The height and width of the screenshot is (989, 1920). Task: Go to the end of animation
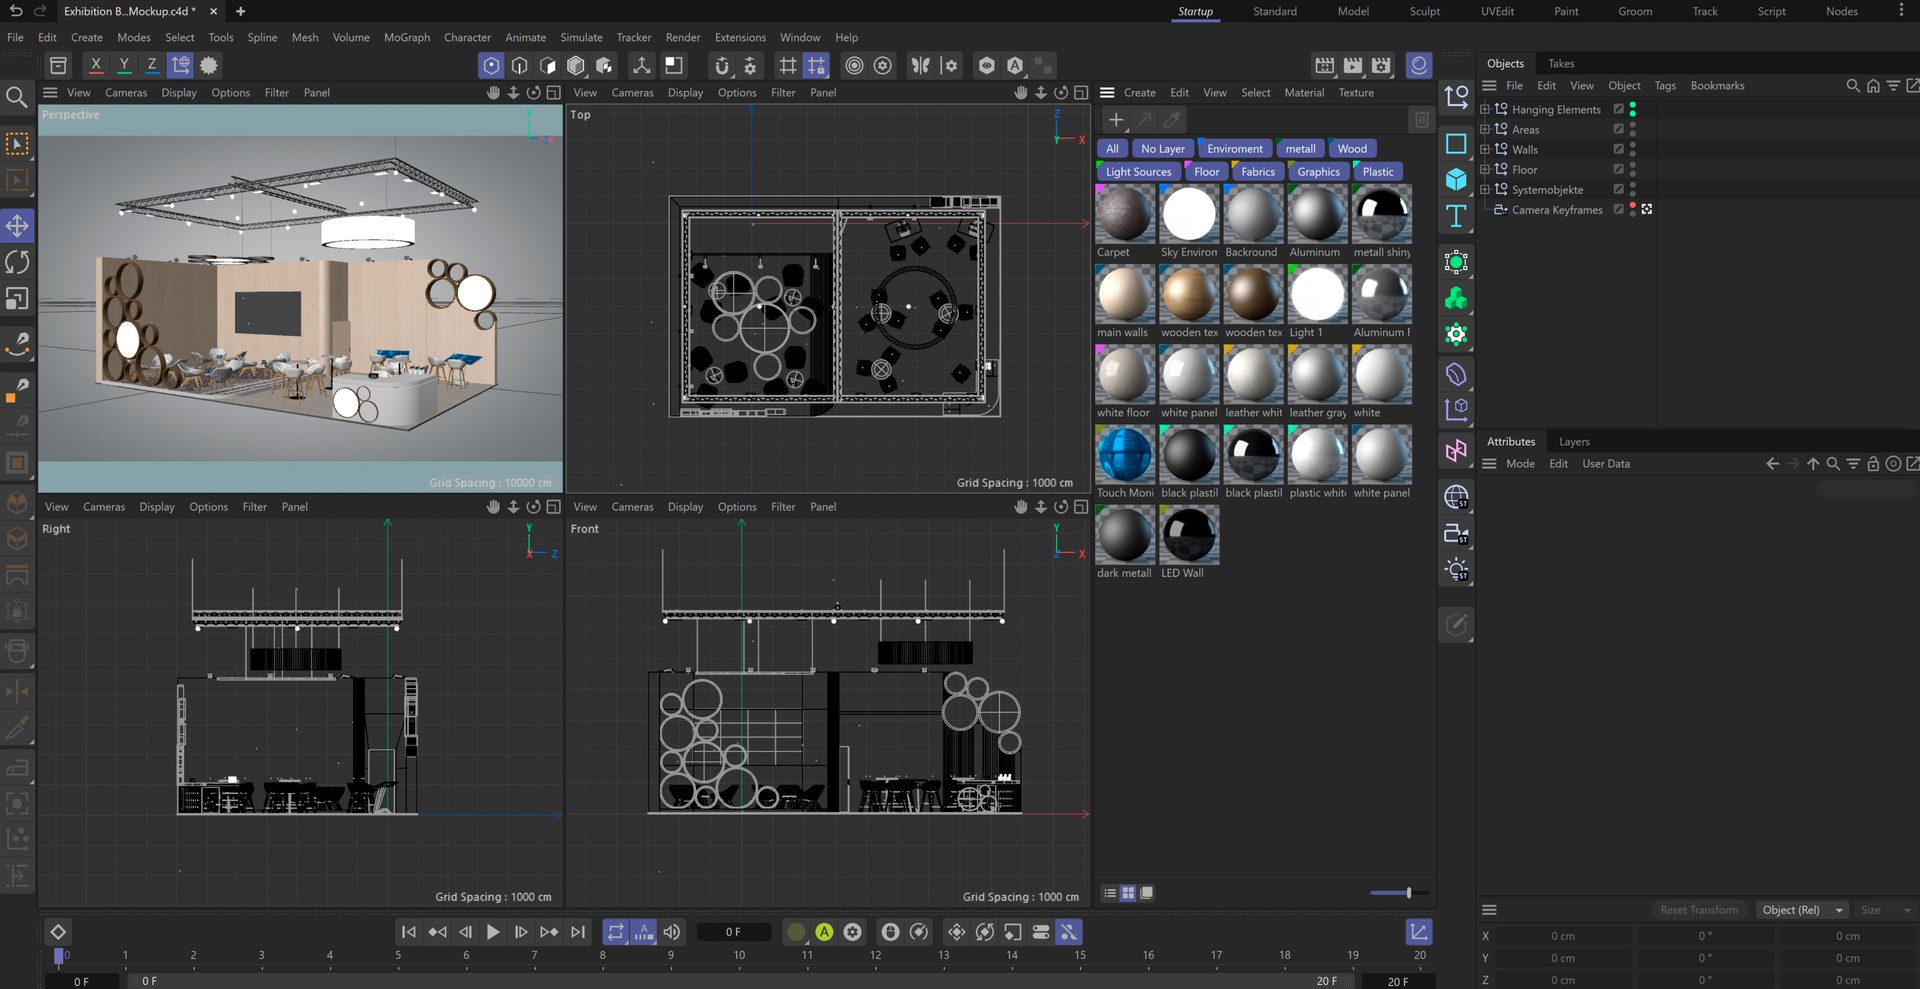pyautogui.click(x=578, y=932)
